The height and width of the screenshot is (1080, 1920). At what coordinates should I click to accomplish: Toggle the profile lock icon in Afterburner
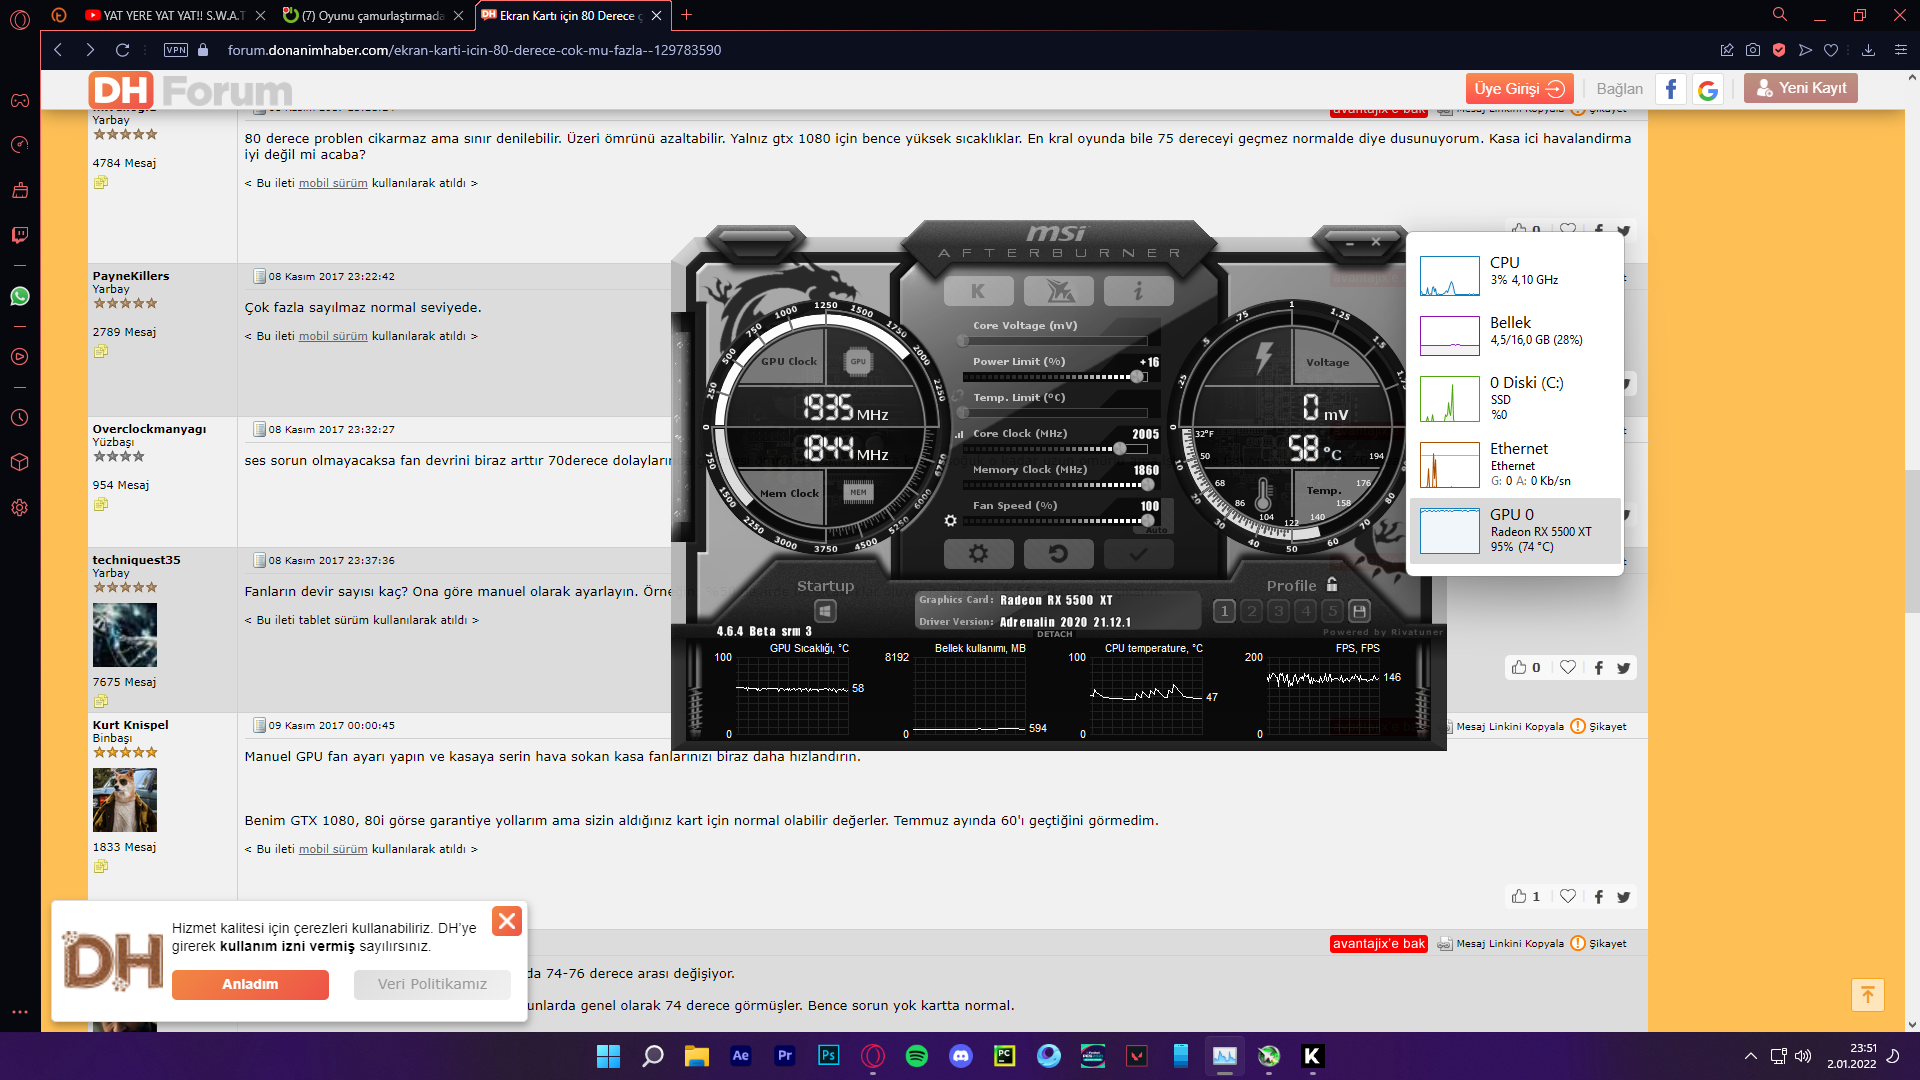[x=1332, y=584]
